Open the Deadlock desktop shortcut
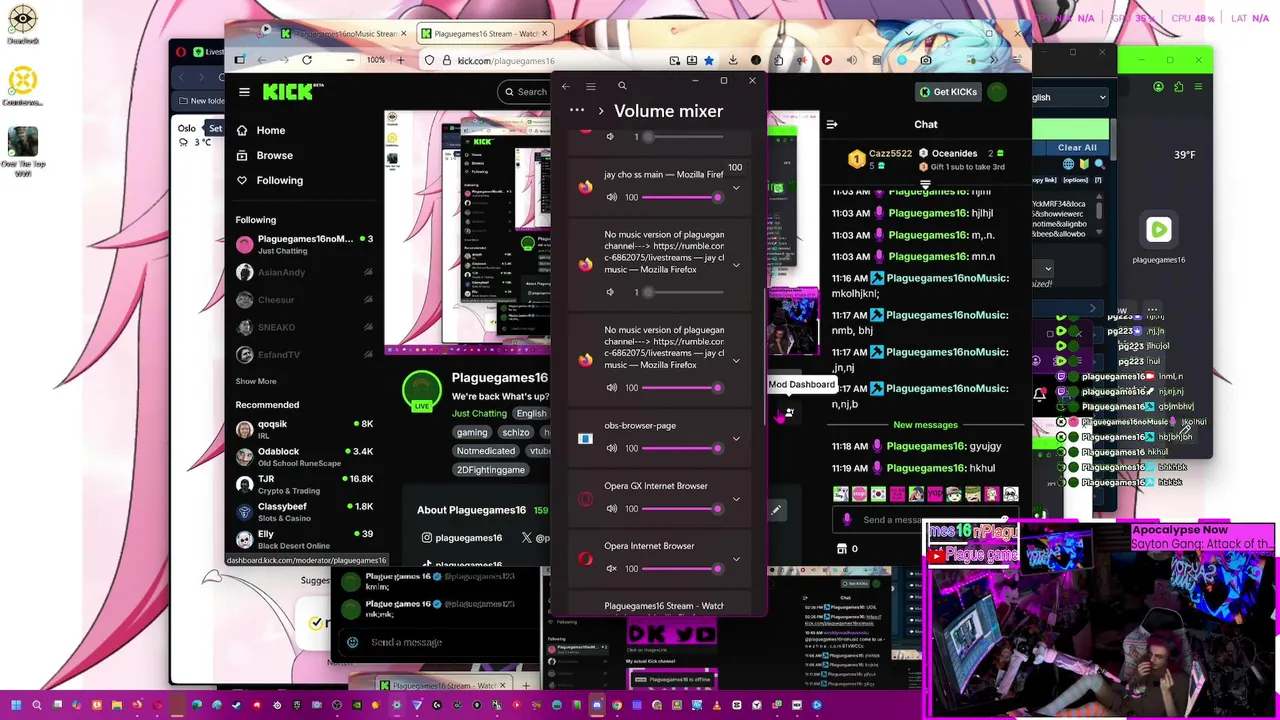The height and width of the screenshot is (720, 1280). (x=22, y=24)
